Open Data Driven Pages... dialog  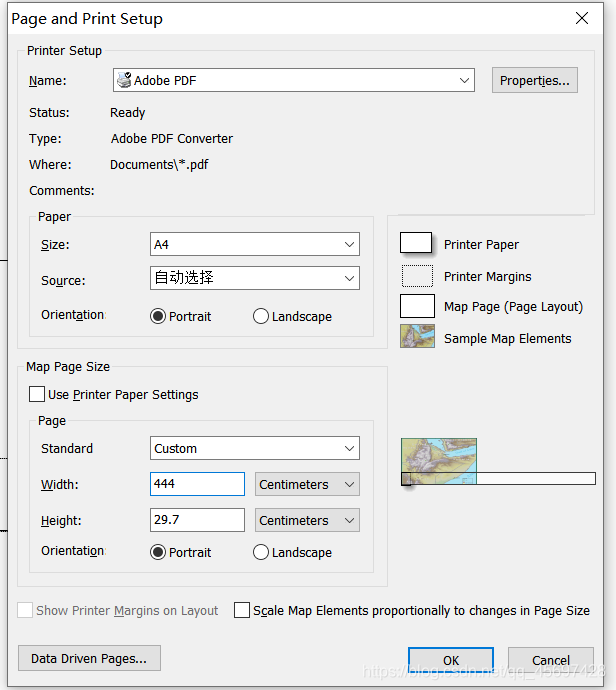click(x=89, y=658)
